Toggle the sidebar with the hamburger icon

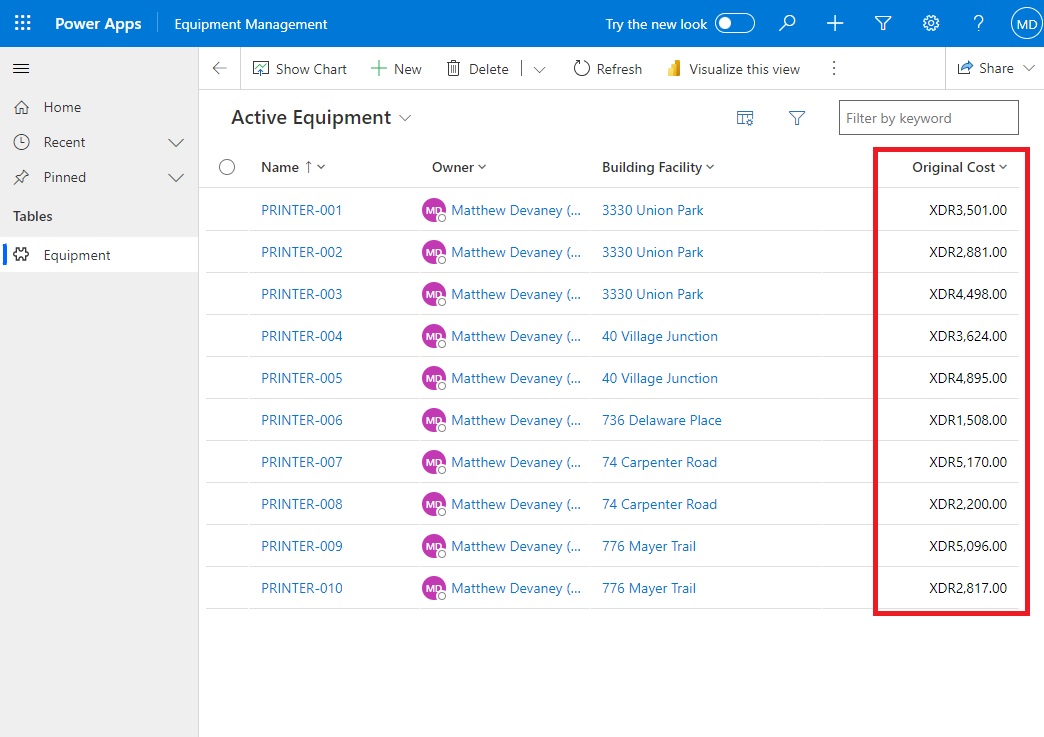(x=21, y=69)
